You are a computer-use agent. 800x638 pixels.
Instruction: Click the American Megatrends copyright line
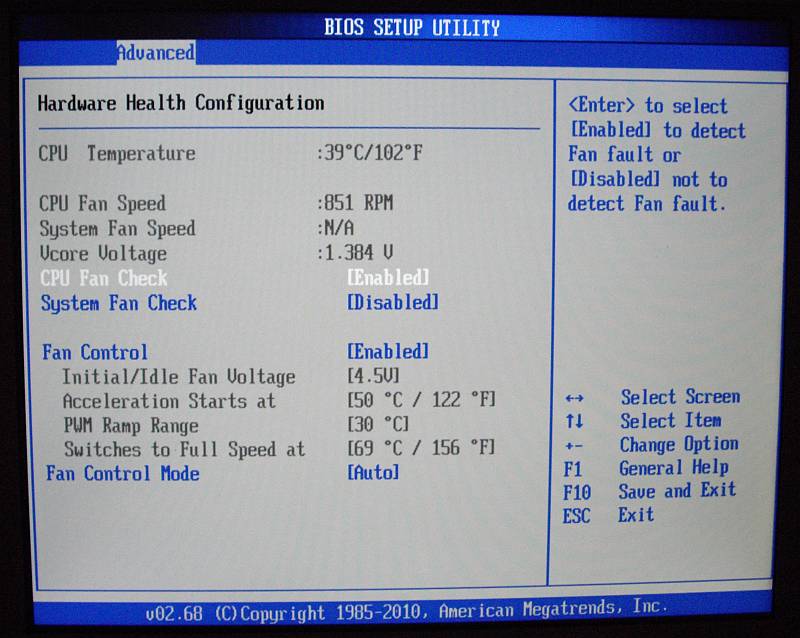pos(407,610)
